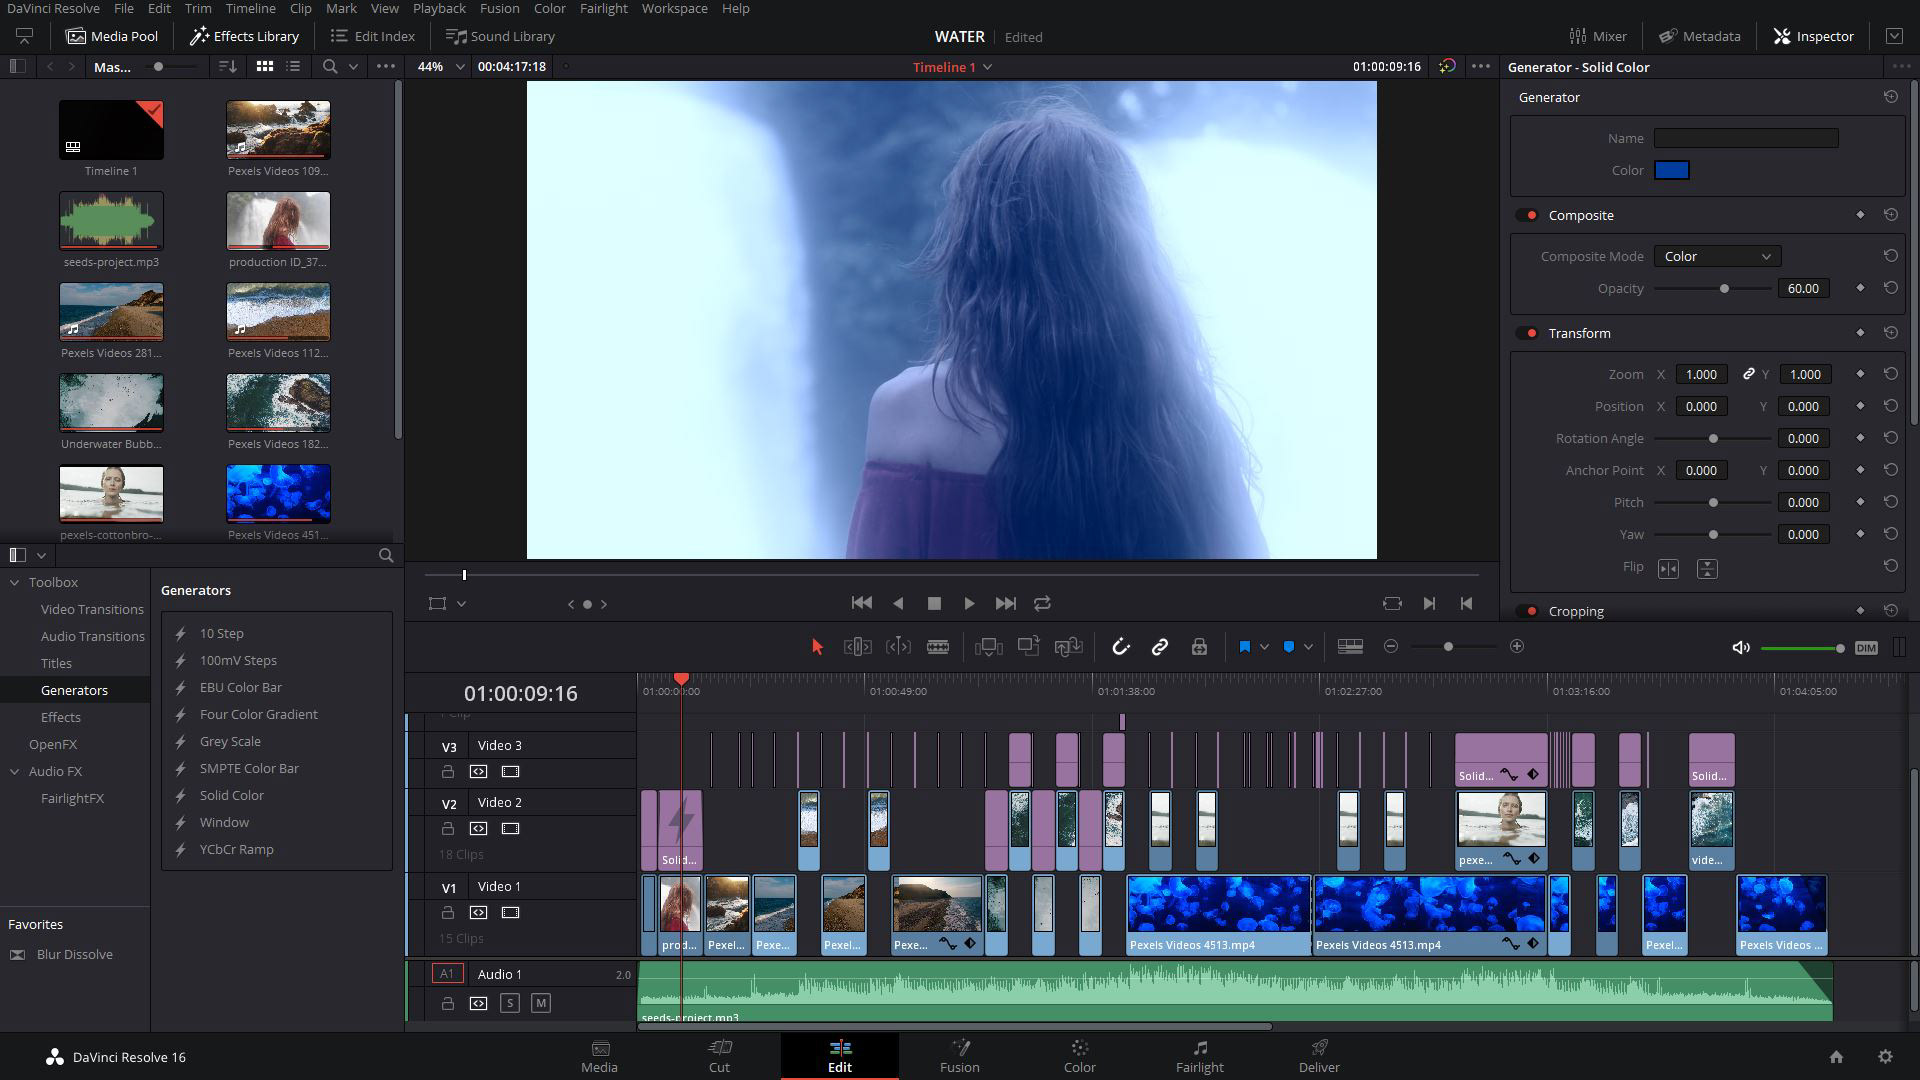Switch to the Color page tab
The image size is (1920, 1080).
pyautogui.click(x=1079, y=1055)
